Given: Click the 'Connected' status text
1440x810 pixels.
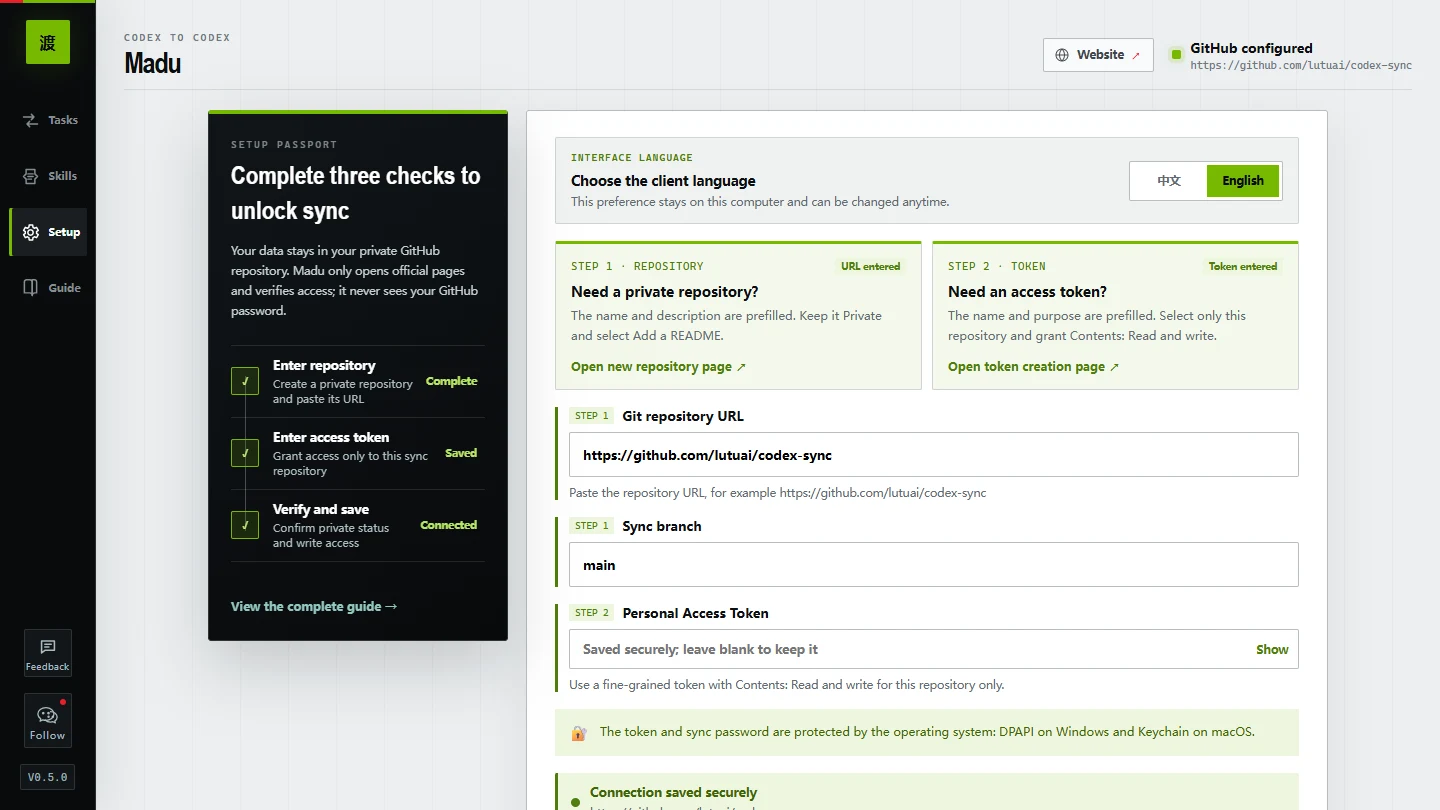Looking at the screenshot, I should [449, 525].
